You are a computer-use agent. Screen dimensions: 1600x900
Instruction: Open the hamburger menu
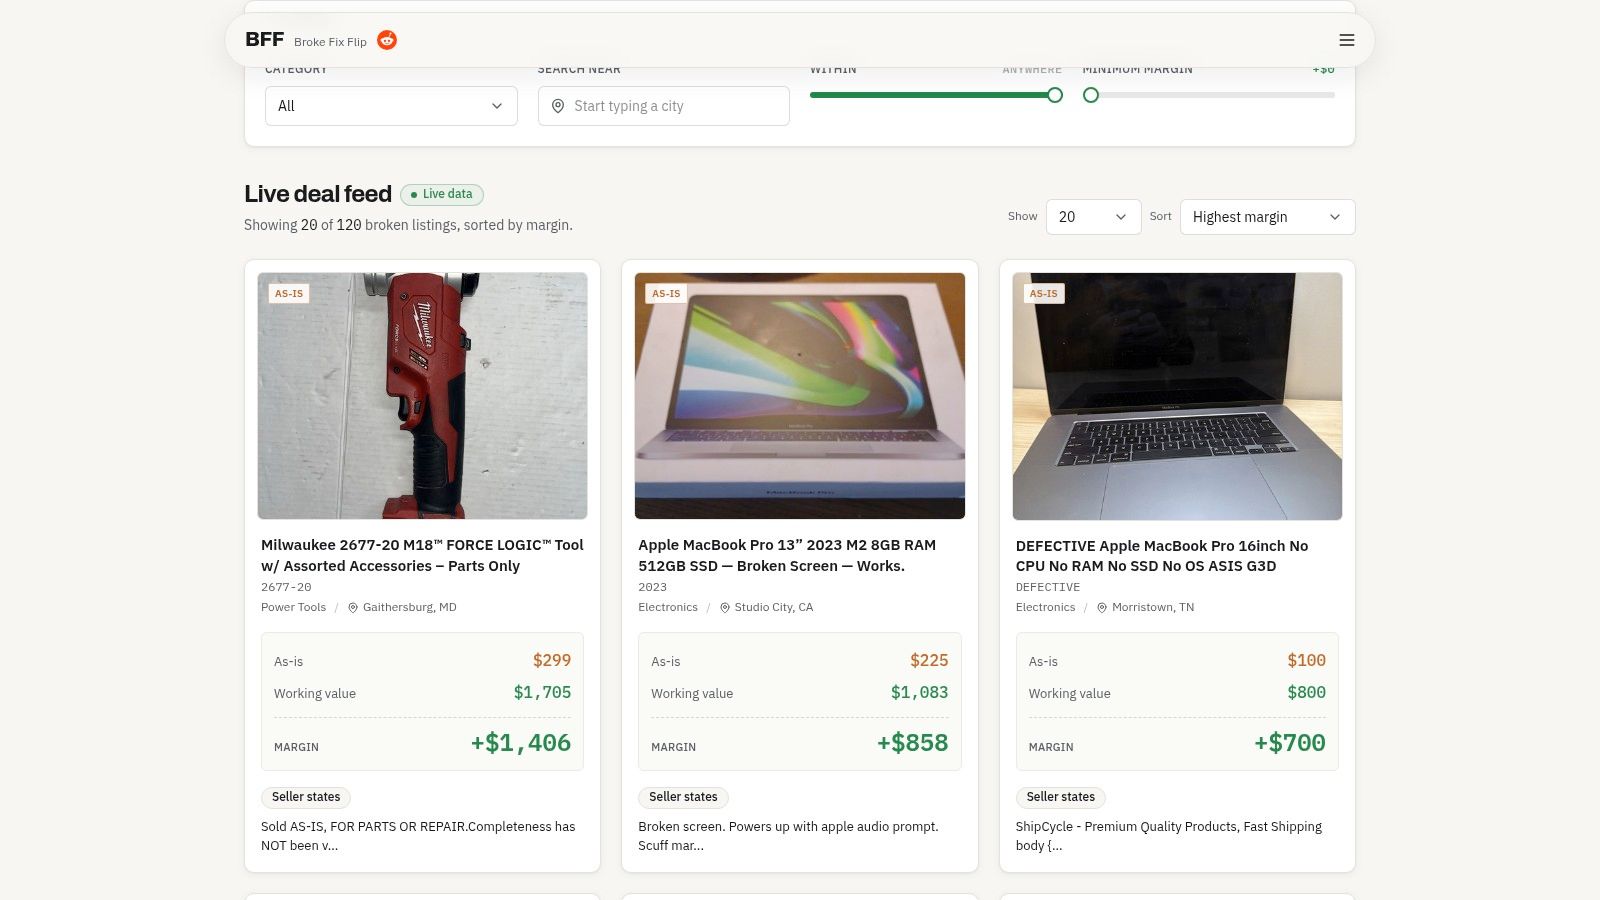tap(1347, 40)
